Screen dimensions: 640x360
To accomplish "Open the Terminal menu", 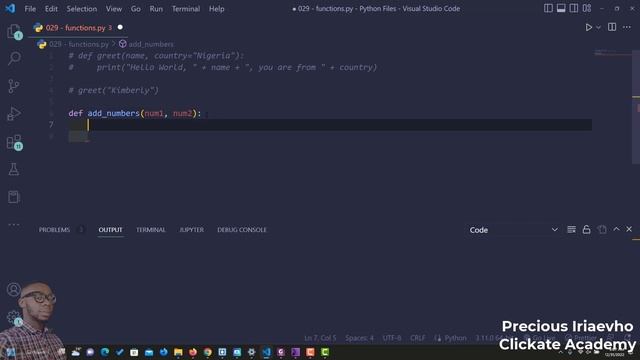I will point(186,9).
